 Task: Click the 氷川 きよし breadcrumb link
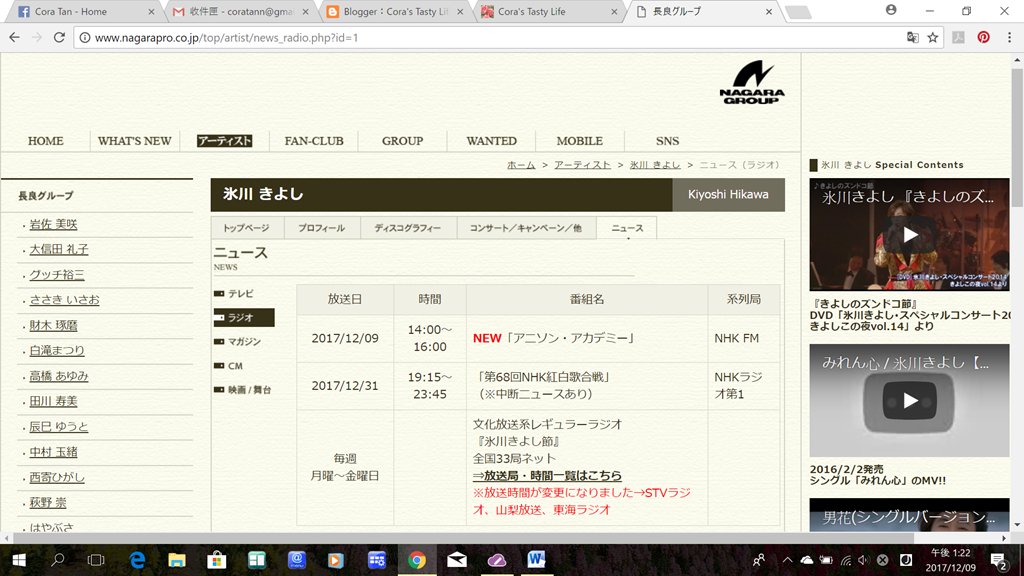click(655, 165)
